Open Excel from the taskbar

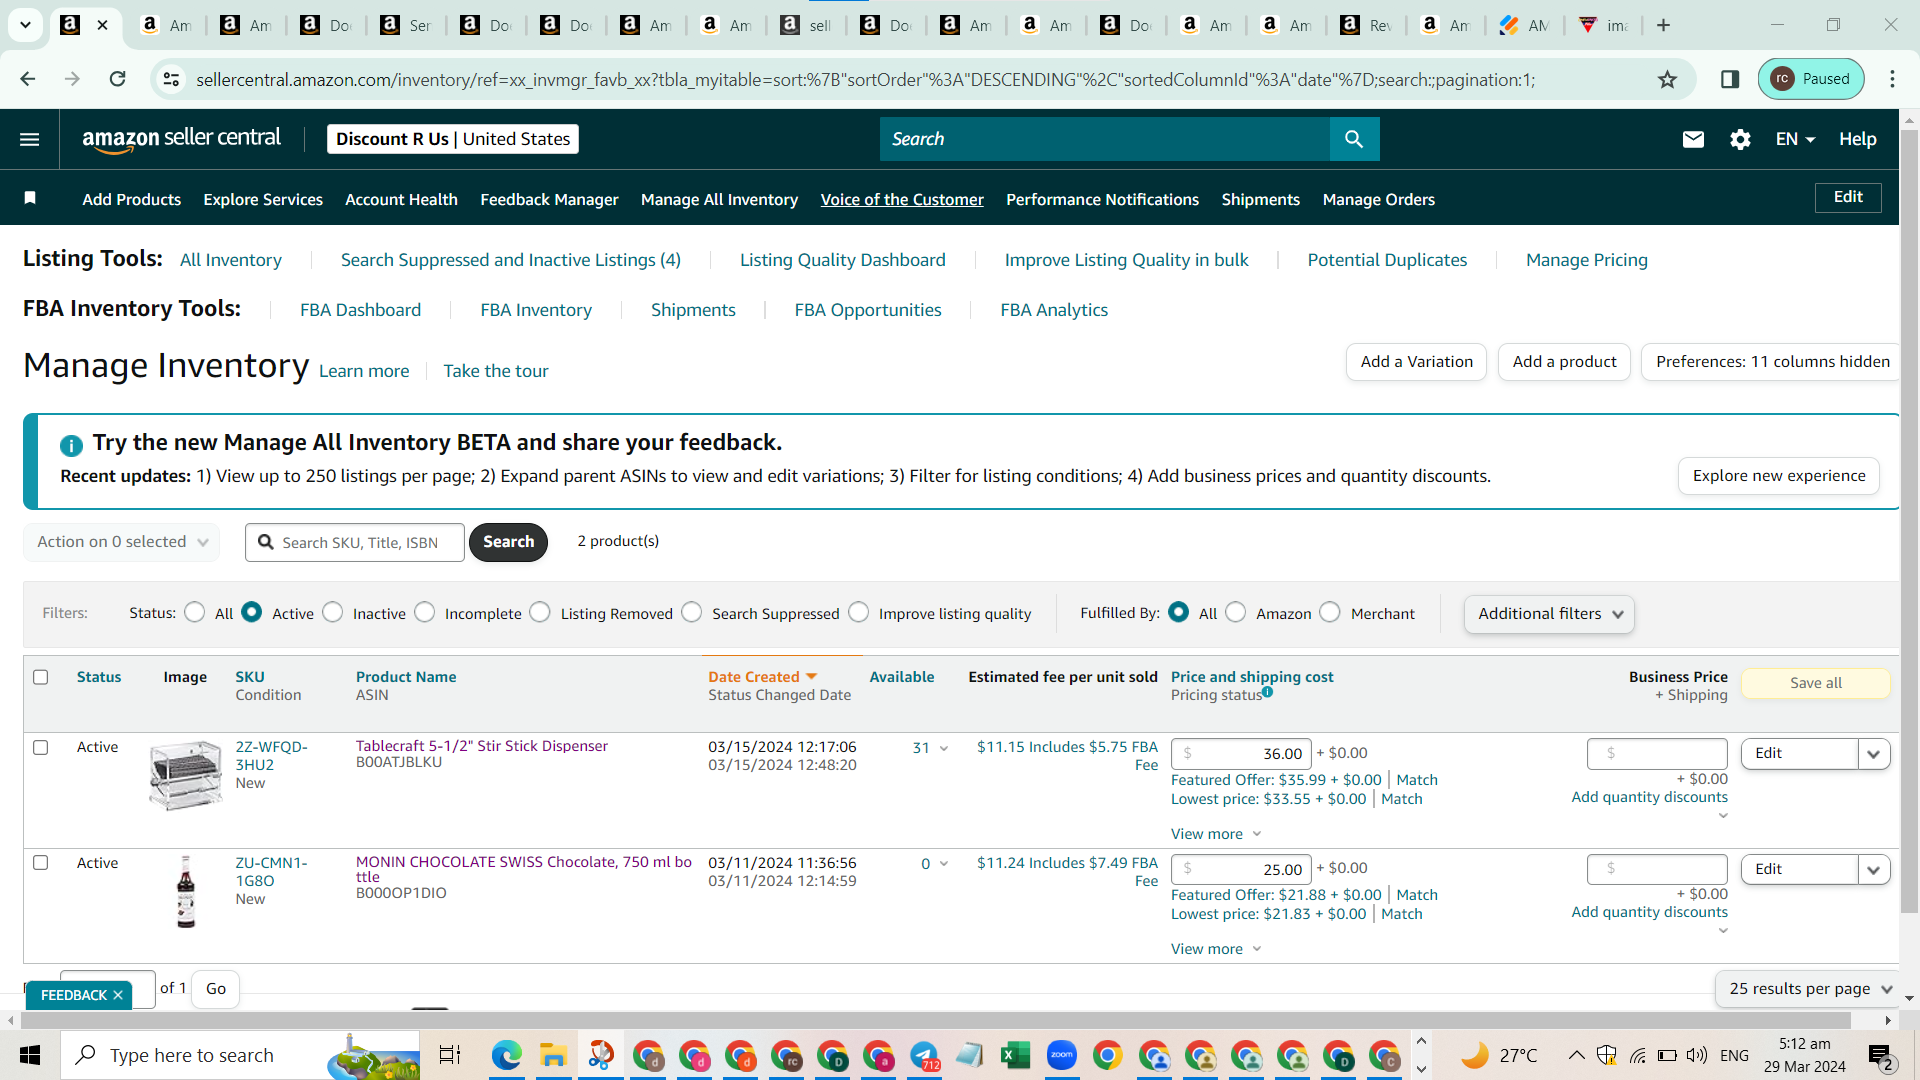coord(1015,1055)
